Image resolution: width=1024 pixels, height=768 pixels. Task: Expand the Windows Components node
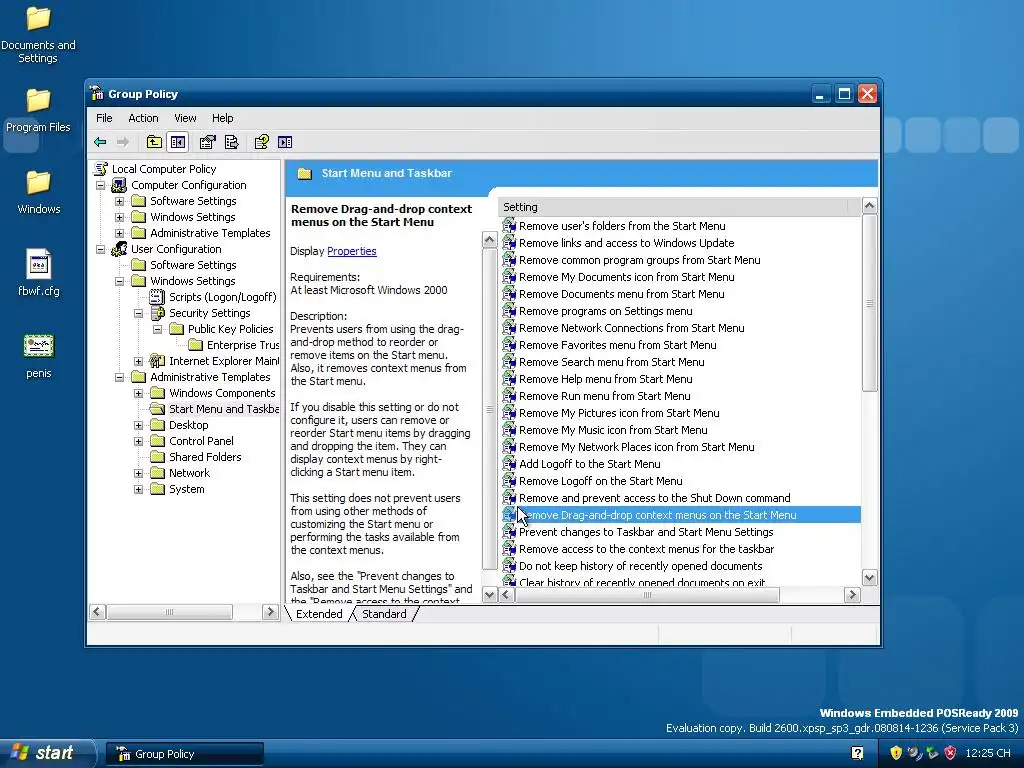[138, 393]
